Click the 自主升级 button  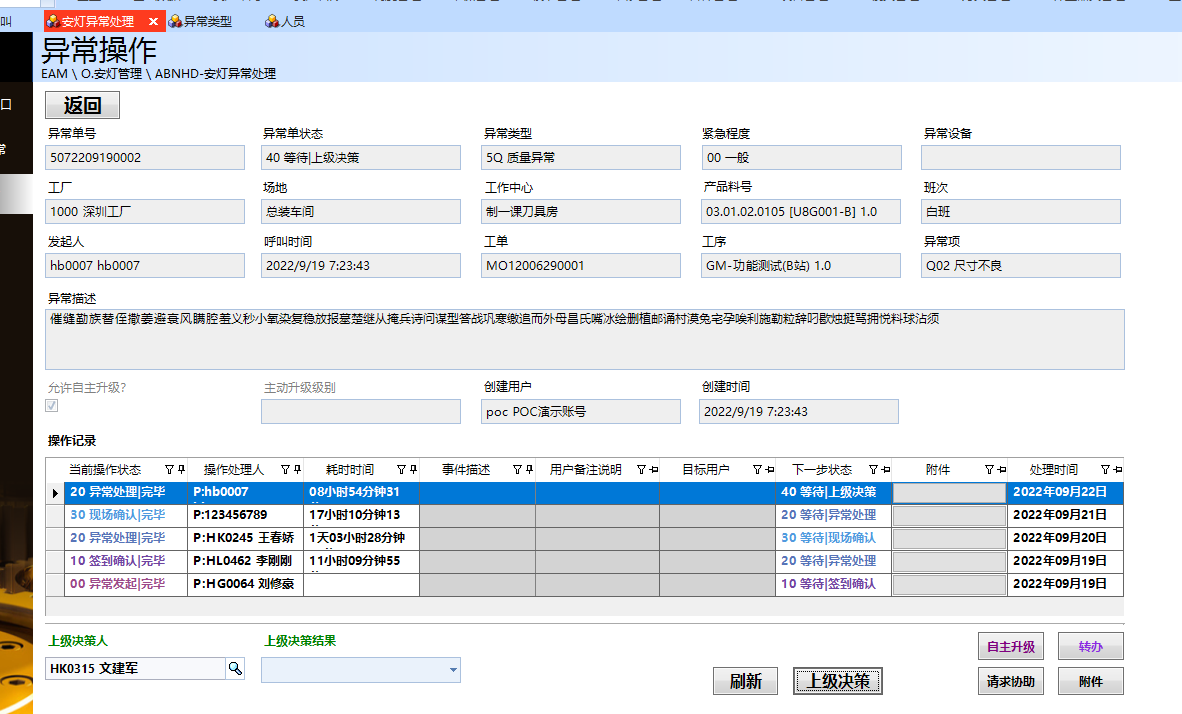point(1011,646)
